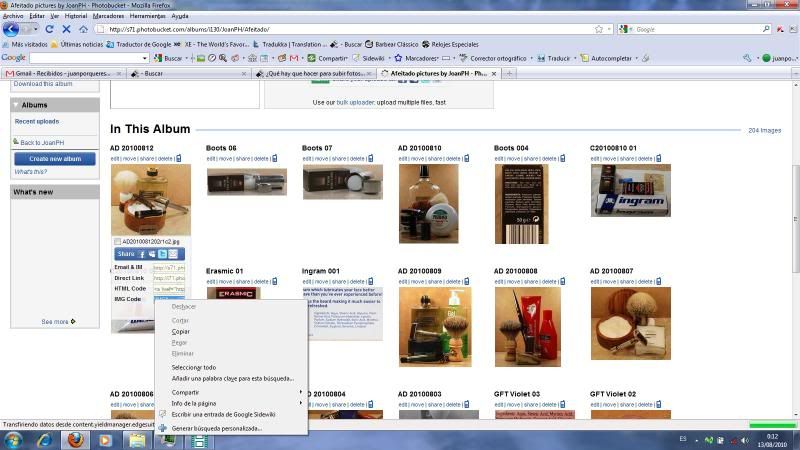The height and width of the screenshot is (450, 800).
Task: Switch to '¿Qué hay que hacer para subir fotos' tab
Action: 313,73
